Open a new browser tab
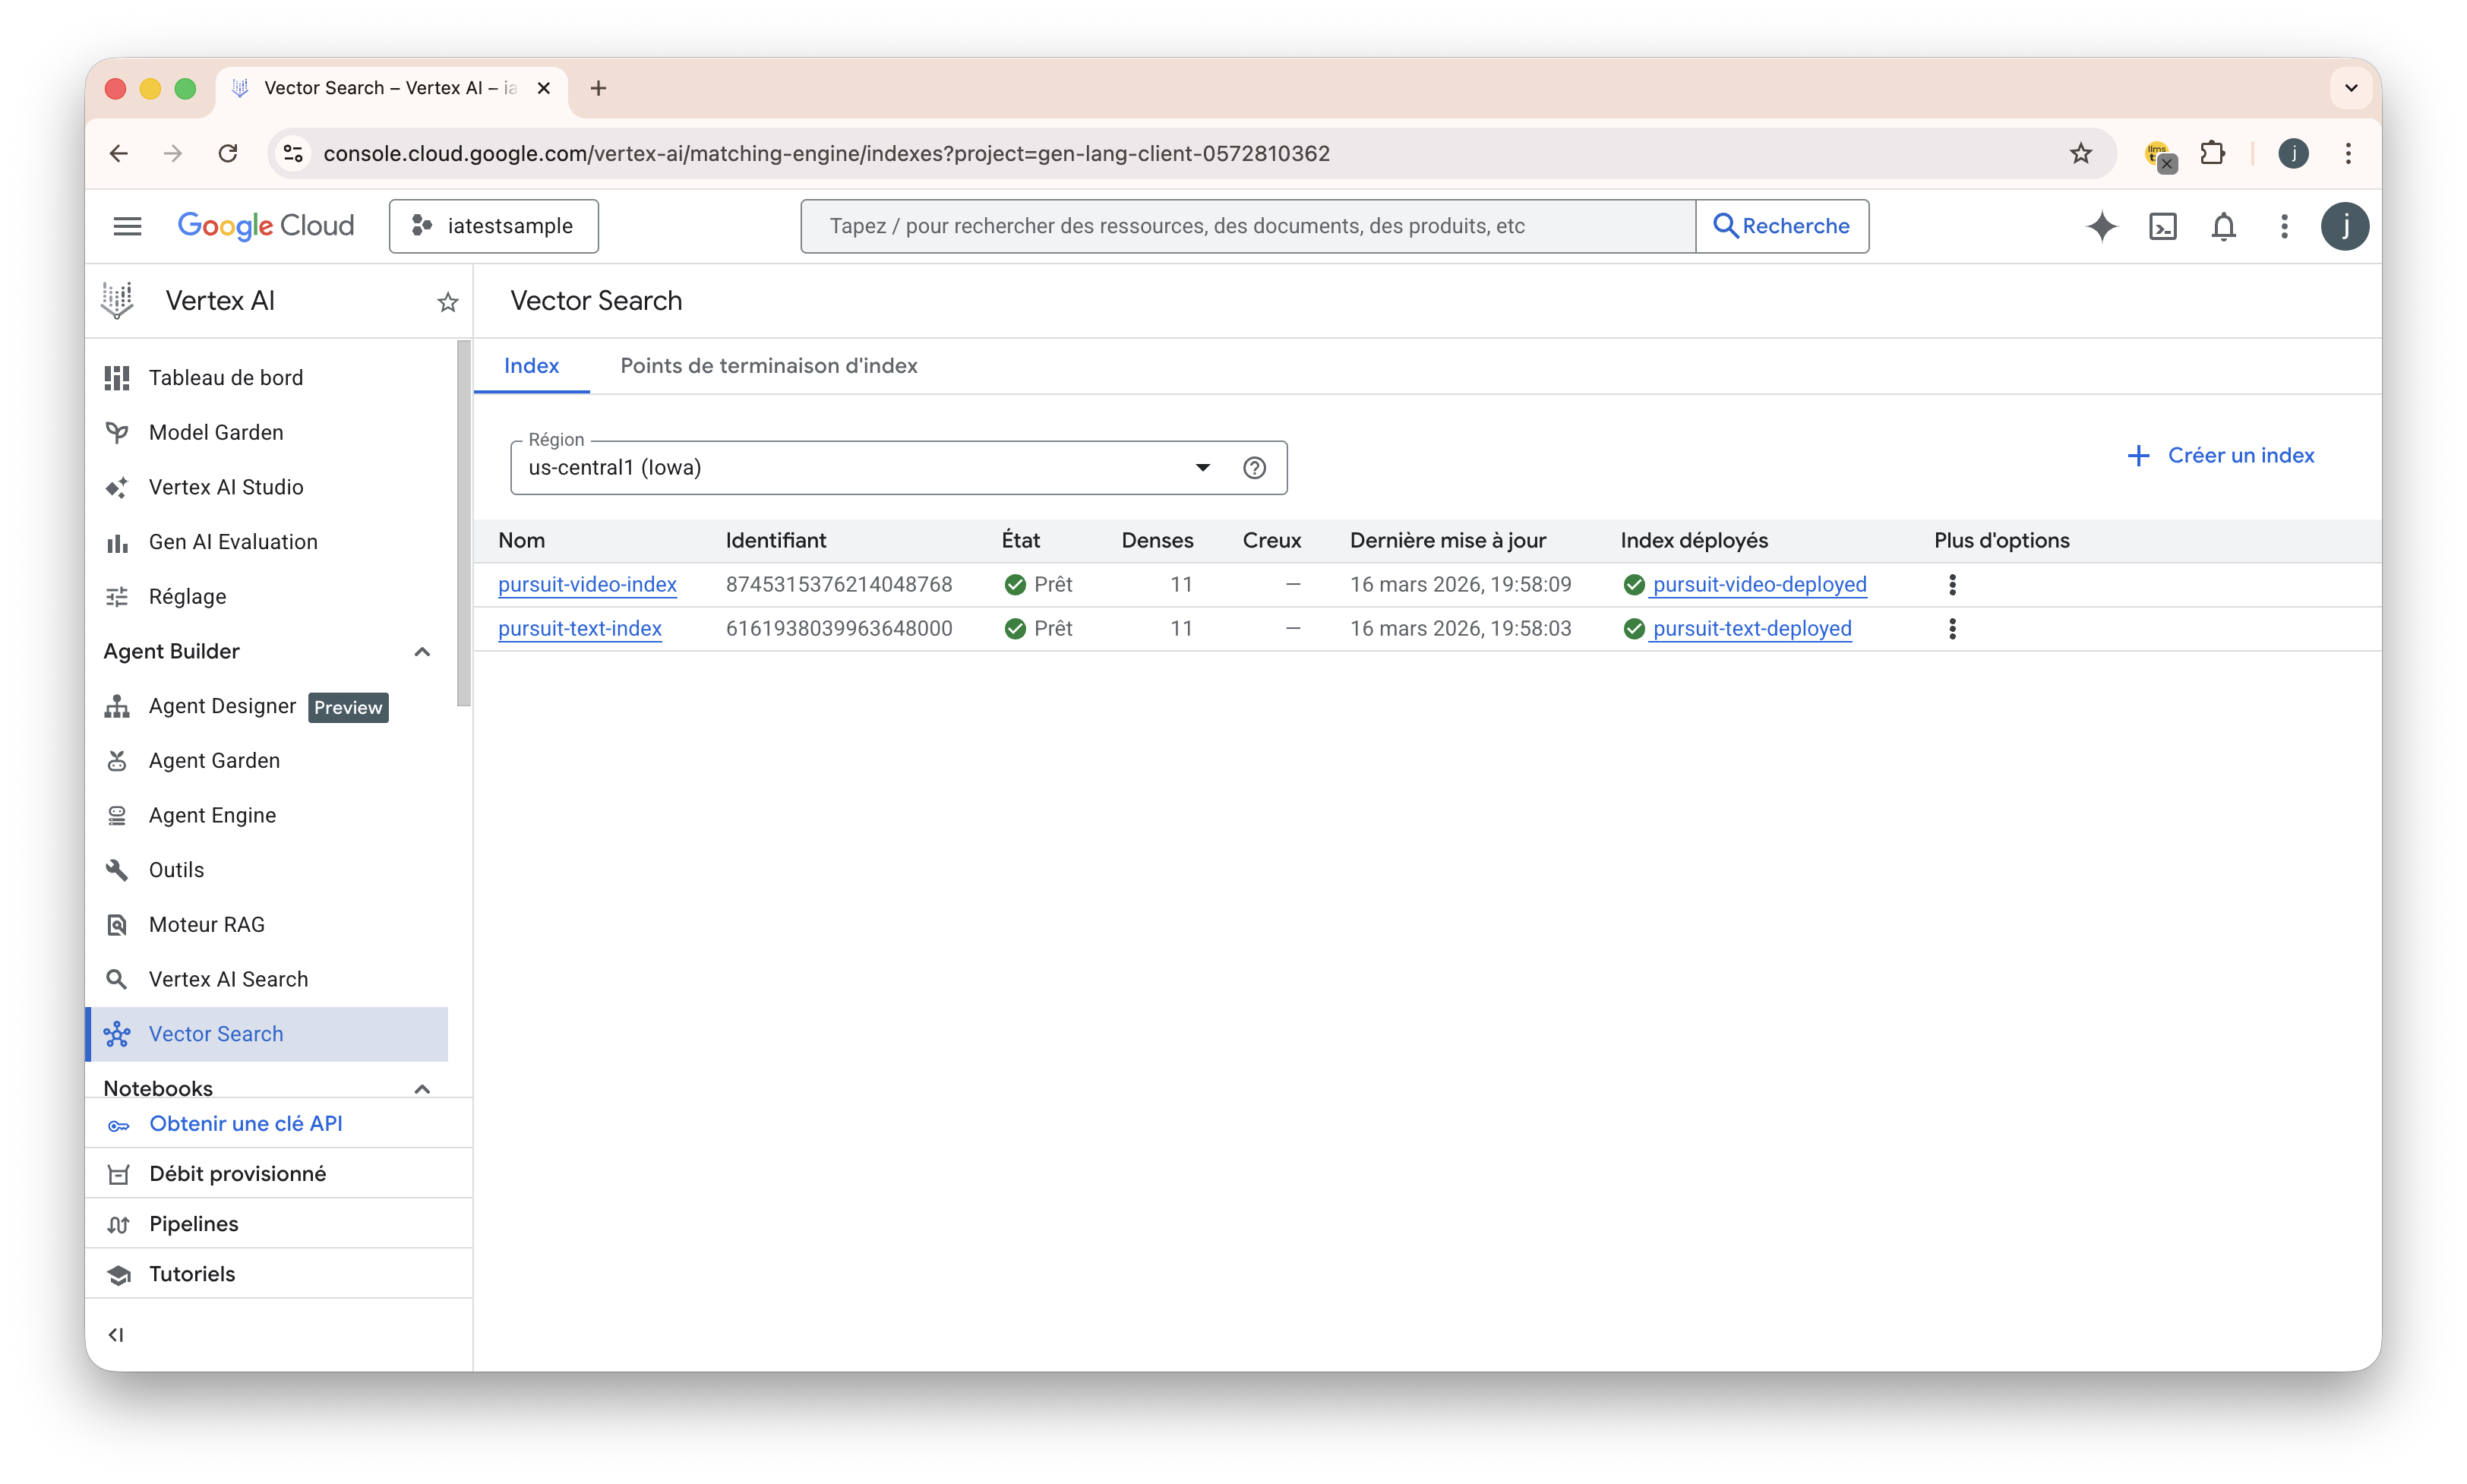 pos(598,88)
